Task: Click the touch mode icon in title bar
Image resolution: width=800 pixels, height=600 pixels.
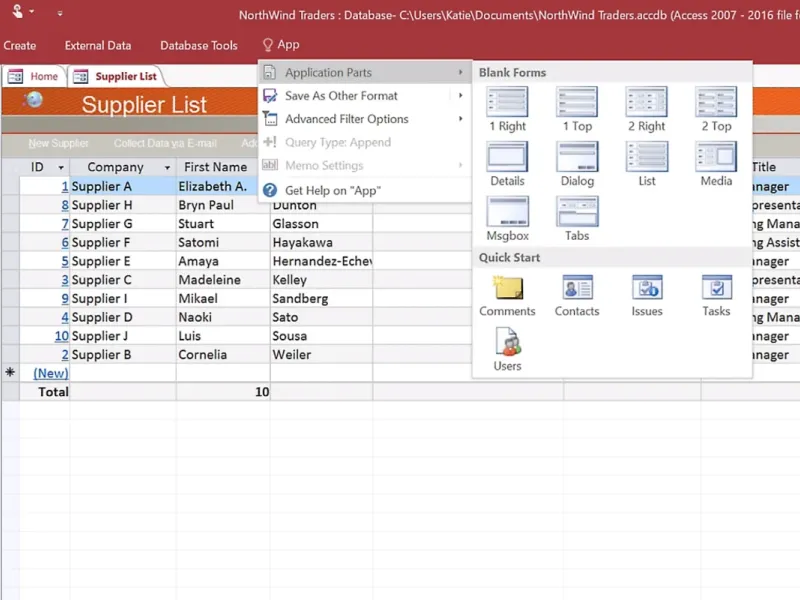Action: click(17, 11)
